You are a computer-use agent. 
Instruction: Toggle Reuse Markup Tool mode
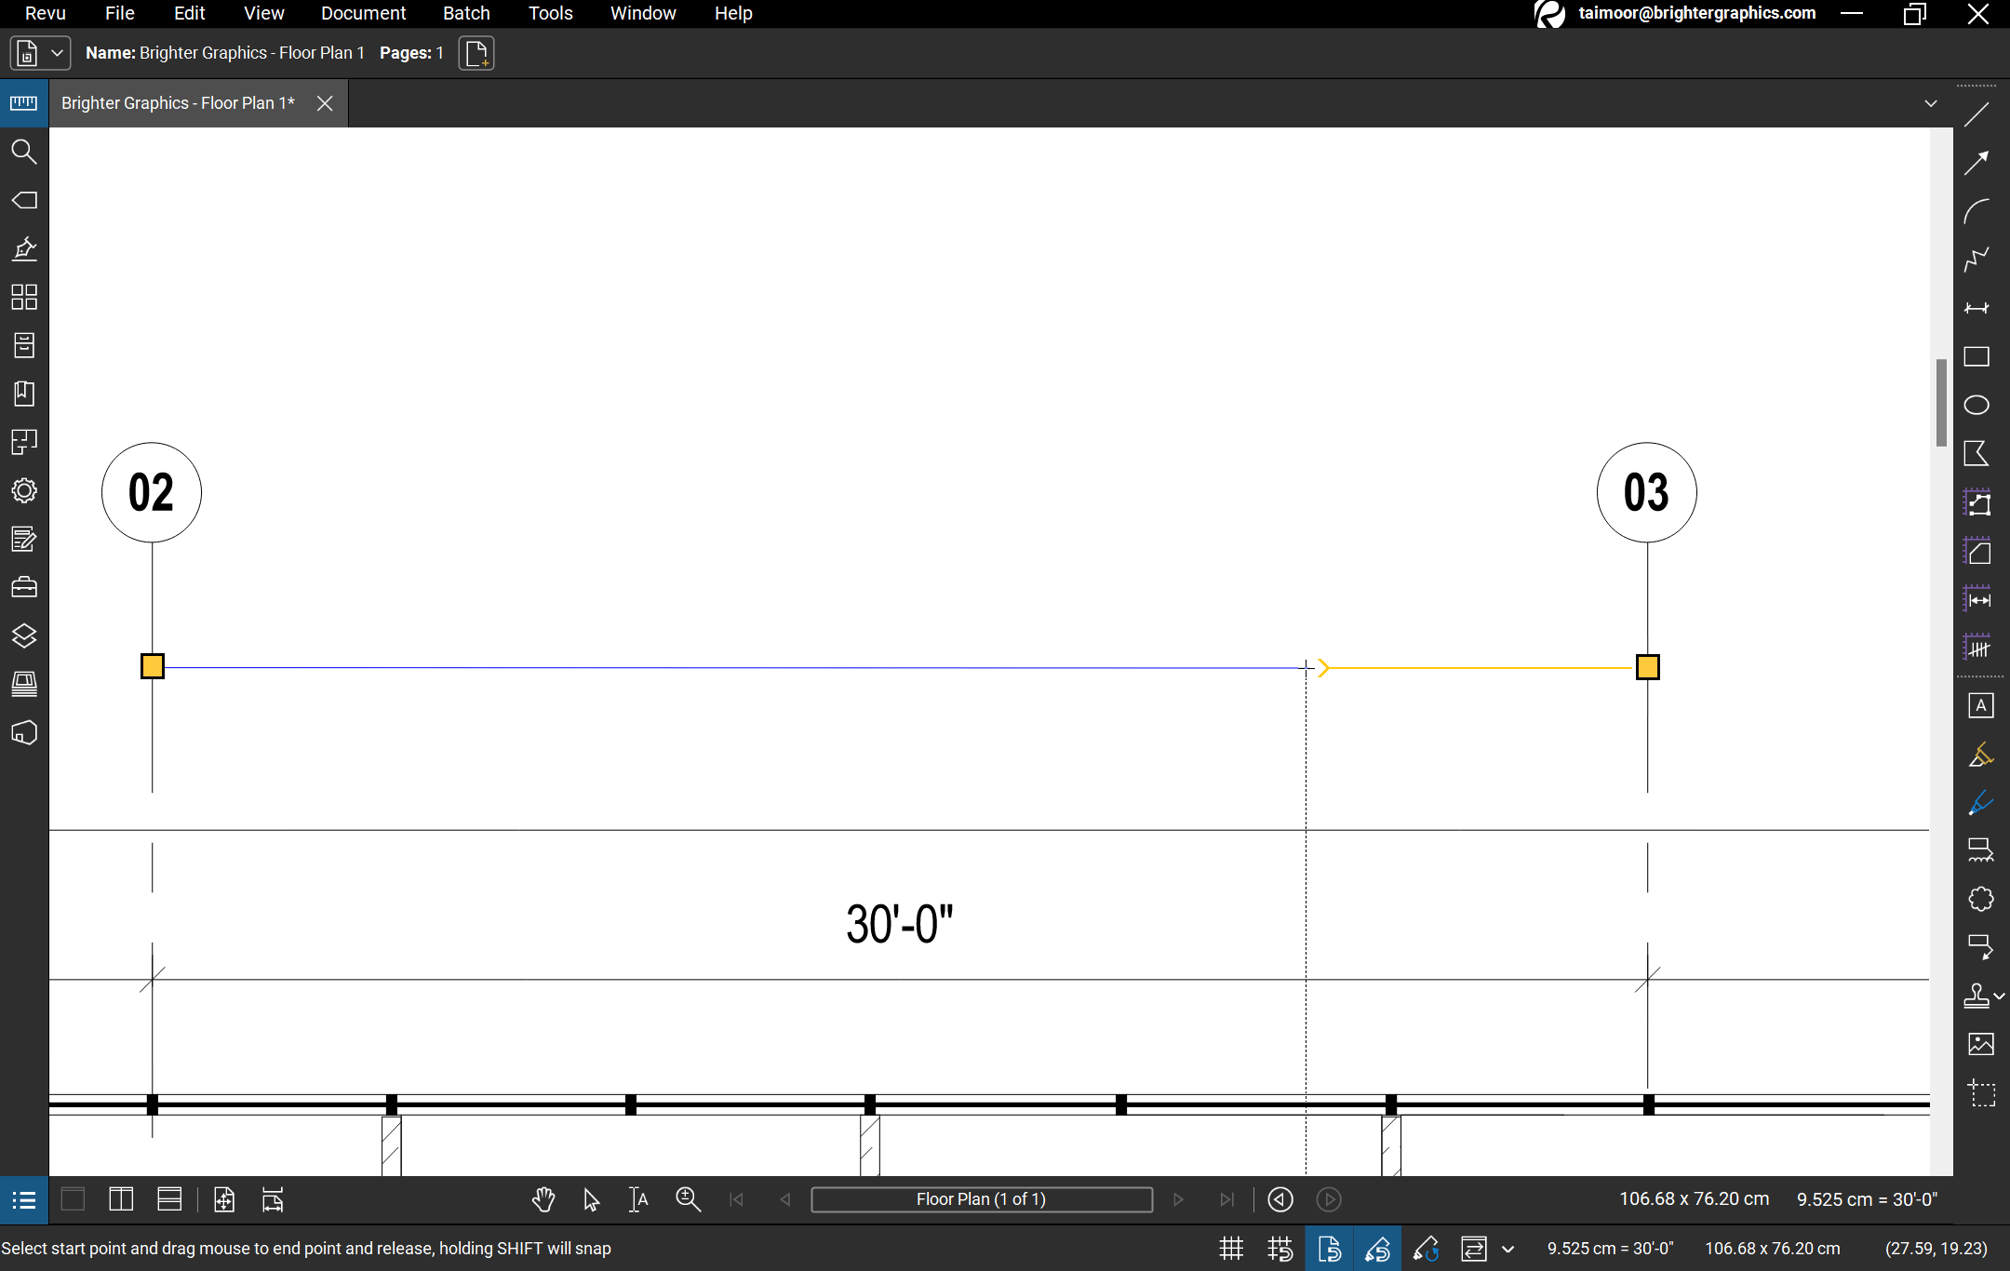[x=1427, y=1248]
